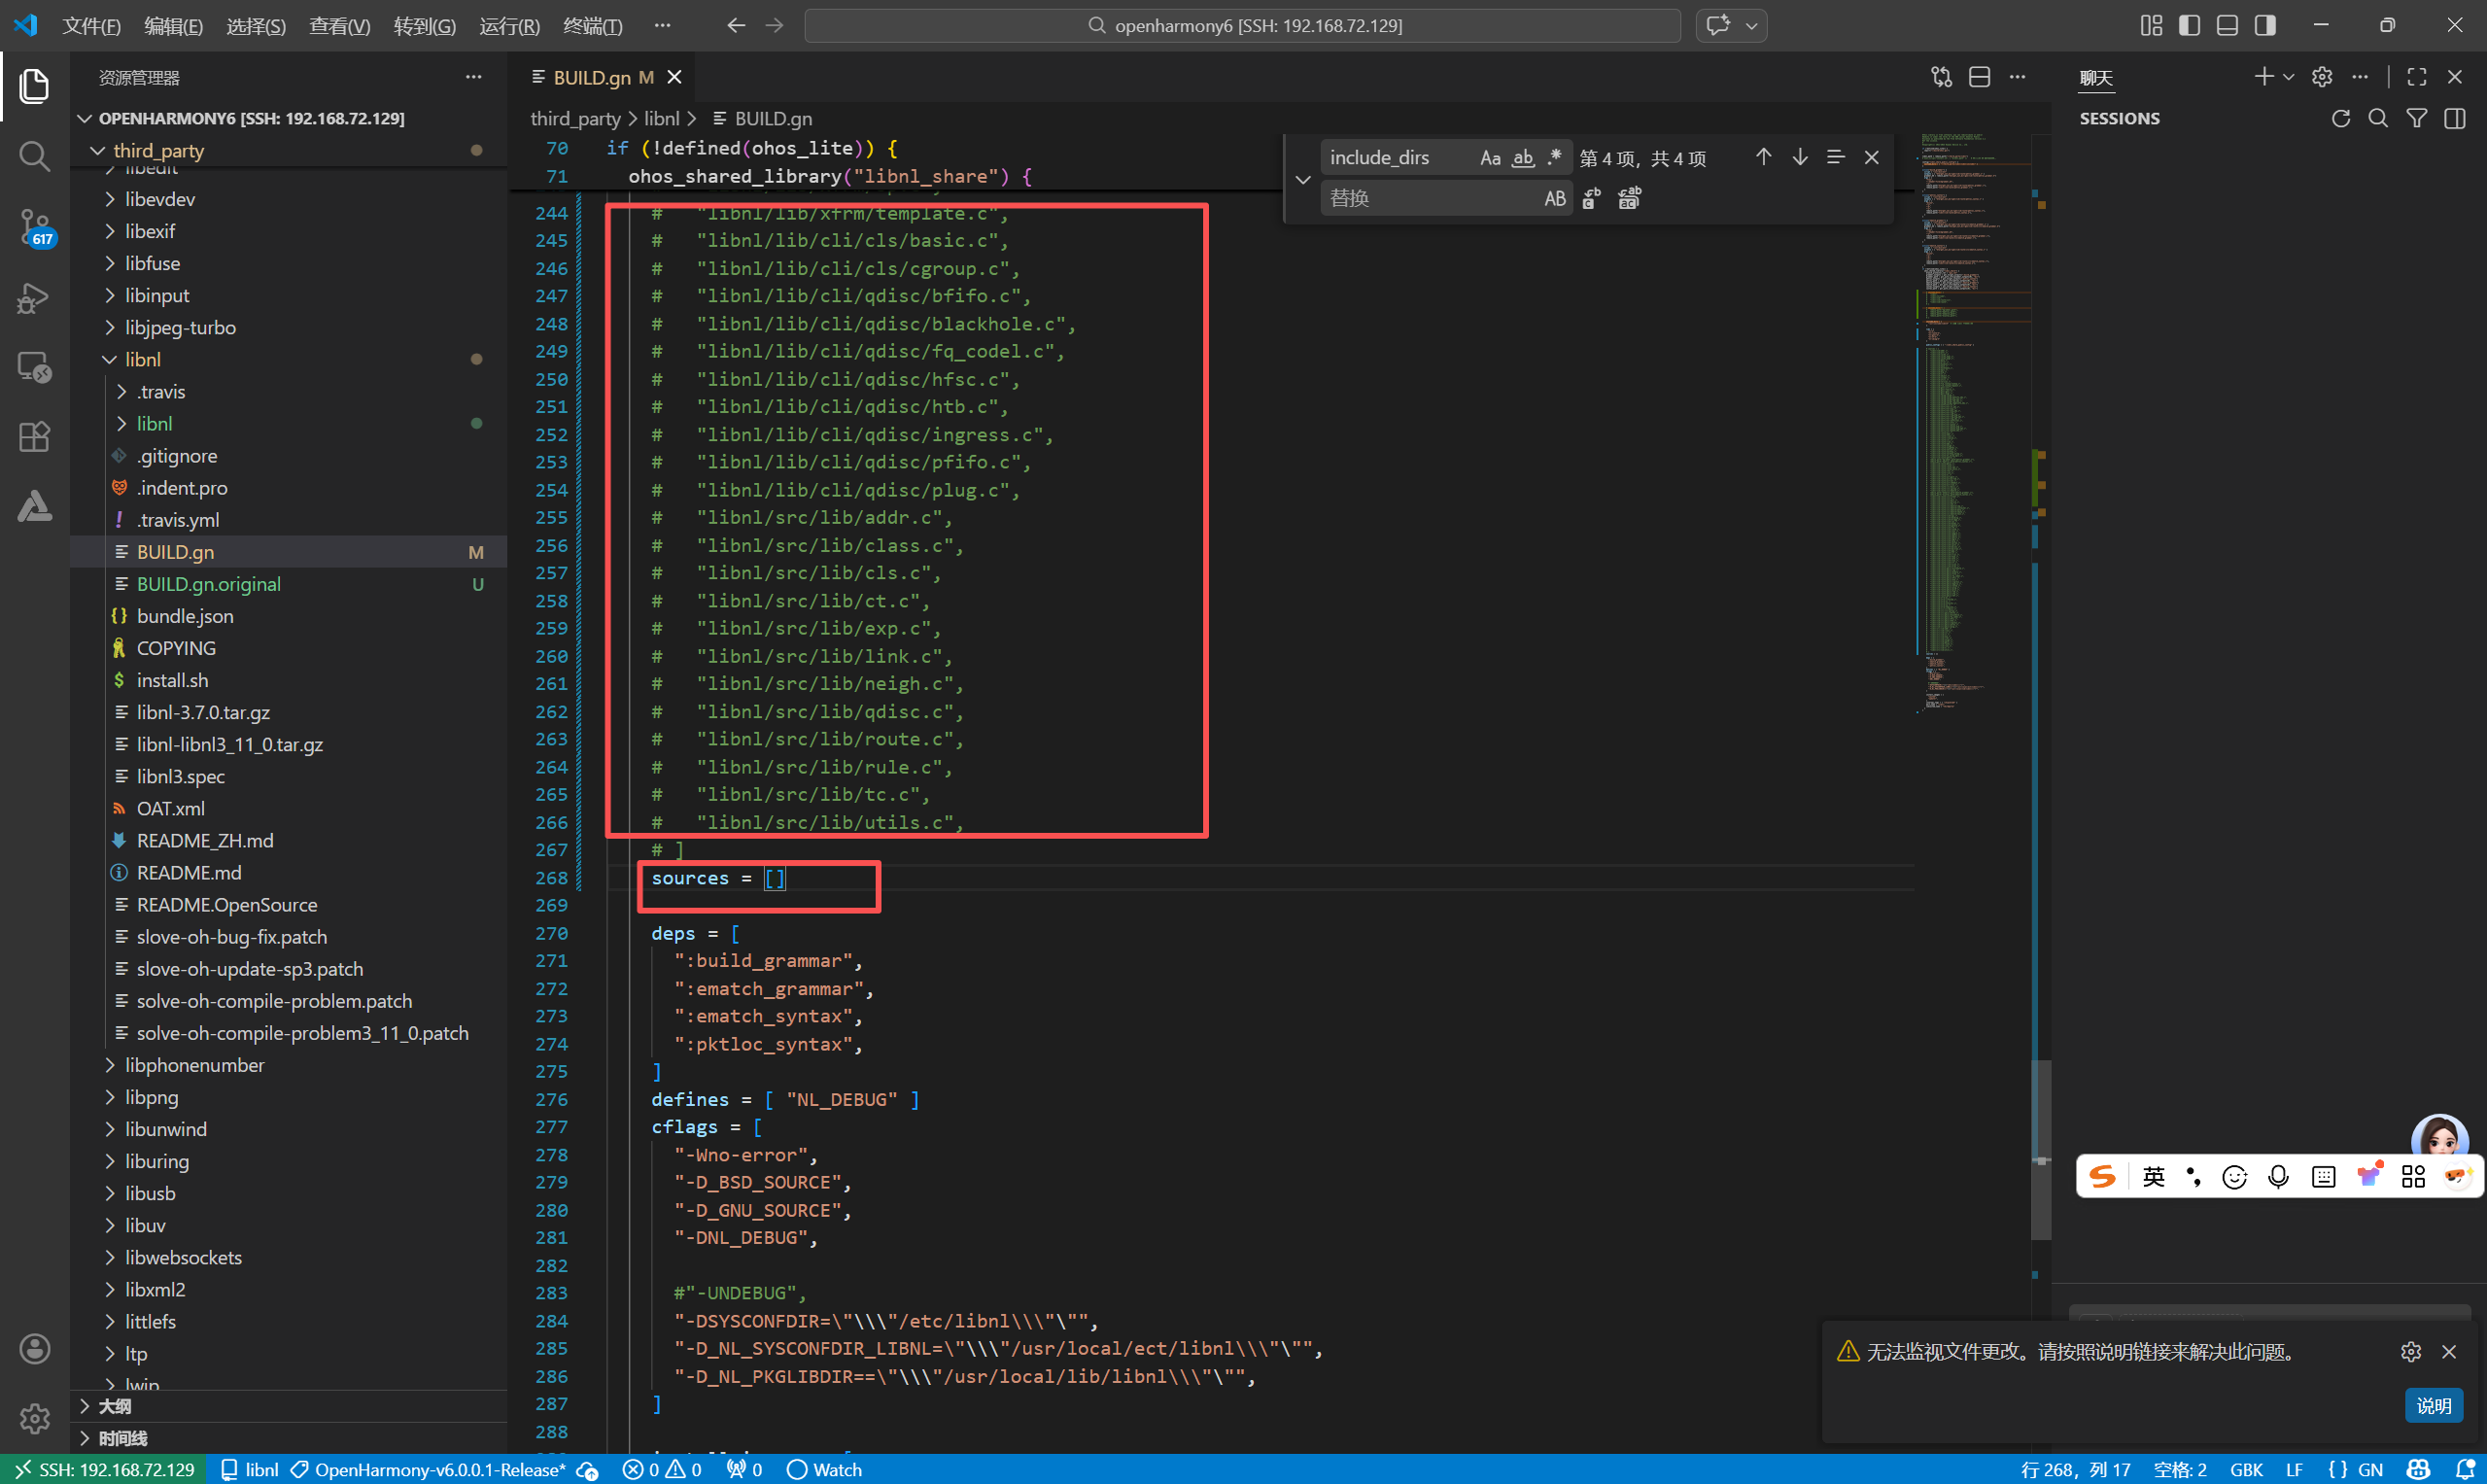Collapse the libnl folder in third_party
Screen dimensions: 2487x1484
(110, 359)
